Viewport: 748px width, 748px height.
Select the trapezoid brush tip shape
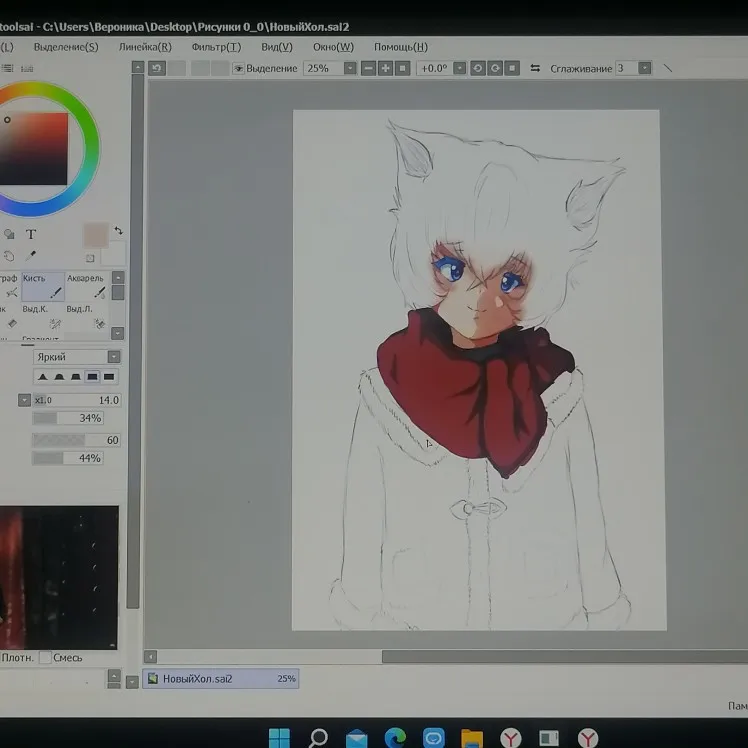click(x=75, y=376)
